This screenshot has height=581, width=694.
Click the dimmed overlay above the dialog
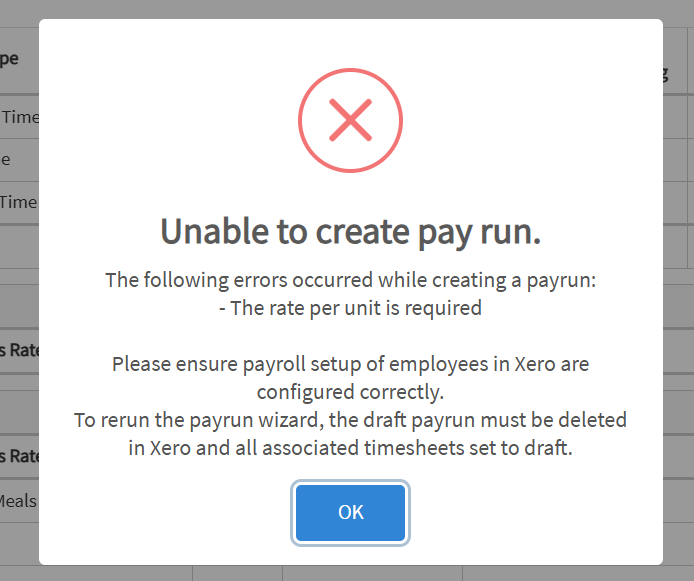347,9
